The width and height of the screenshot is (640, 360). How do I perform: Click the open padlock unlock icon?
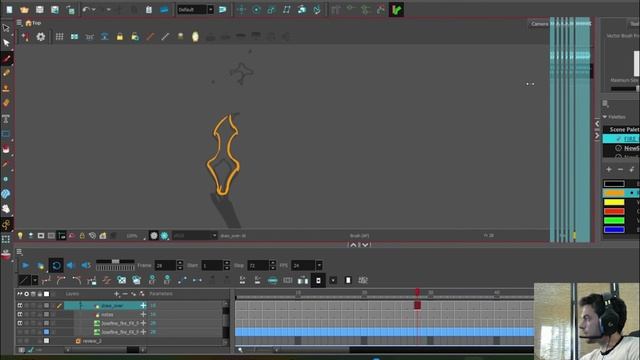(135, 37)
